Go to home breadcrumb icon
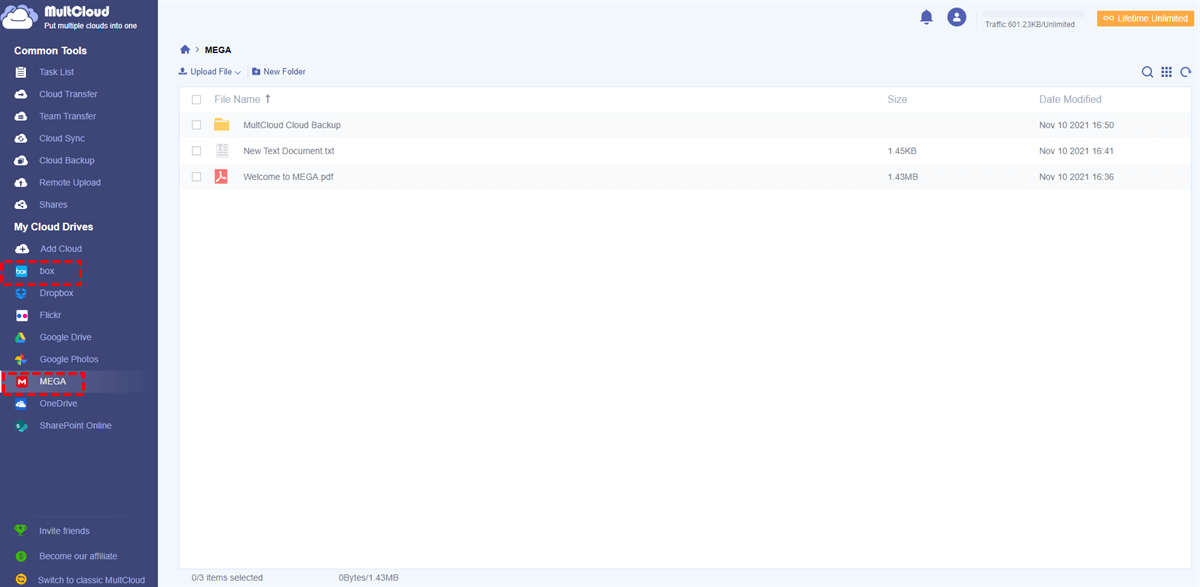The height and width of the screenshot is (587, 1200). click(185, 49)
